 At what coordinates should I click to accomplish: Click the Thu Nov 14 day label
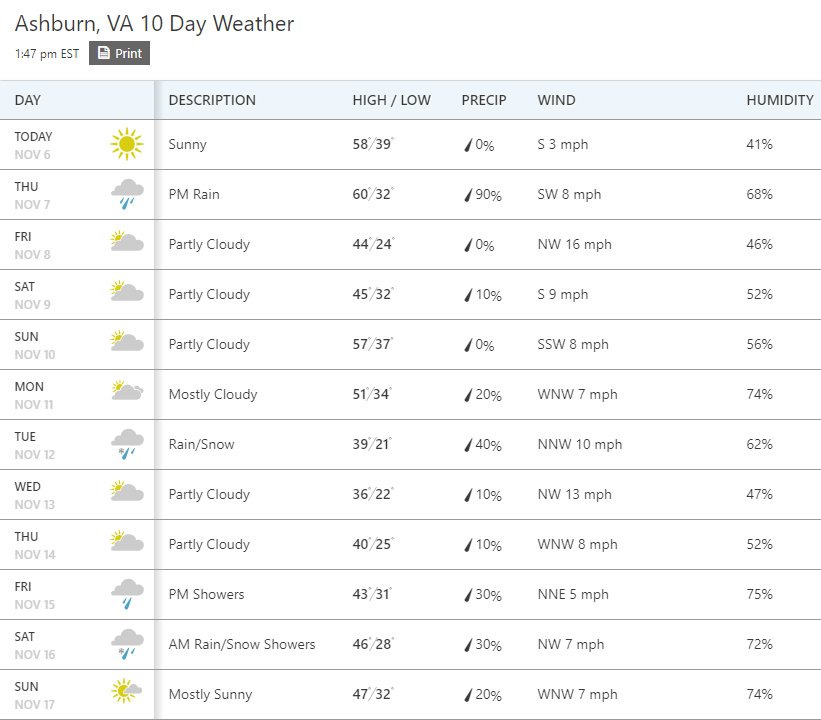pyautogui.click(x=35, y=545)
